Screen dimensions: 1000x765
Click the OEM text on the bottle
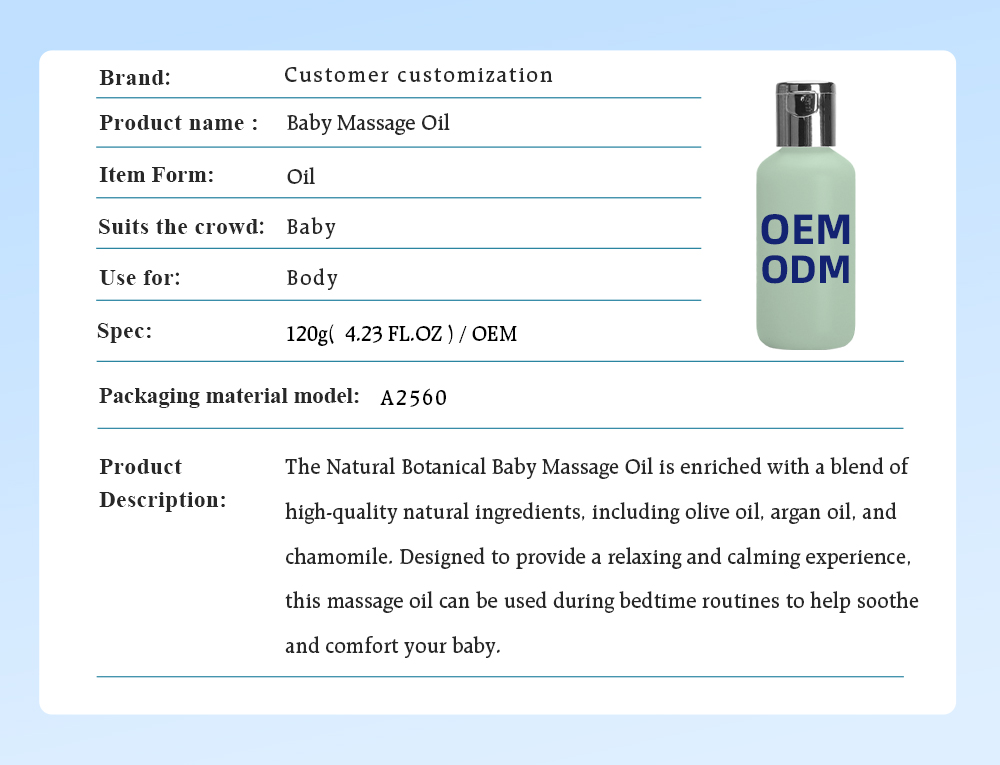point(806,231)
